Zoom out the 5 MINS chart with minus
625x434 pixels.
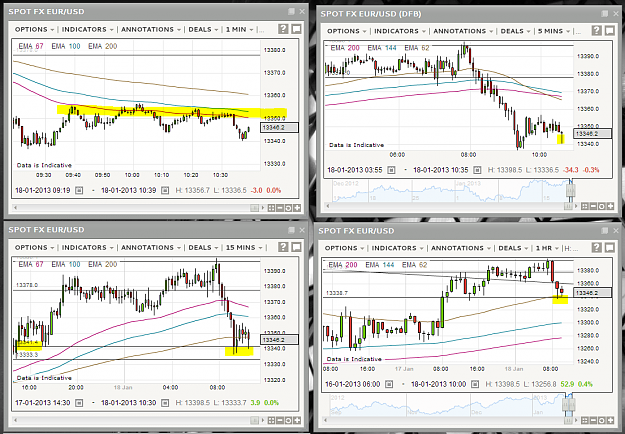click(x=593, y=206)
